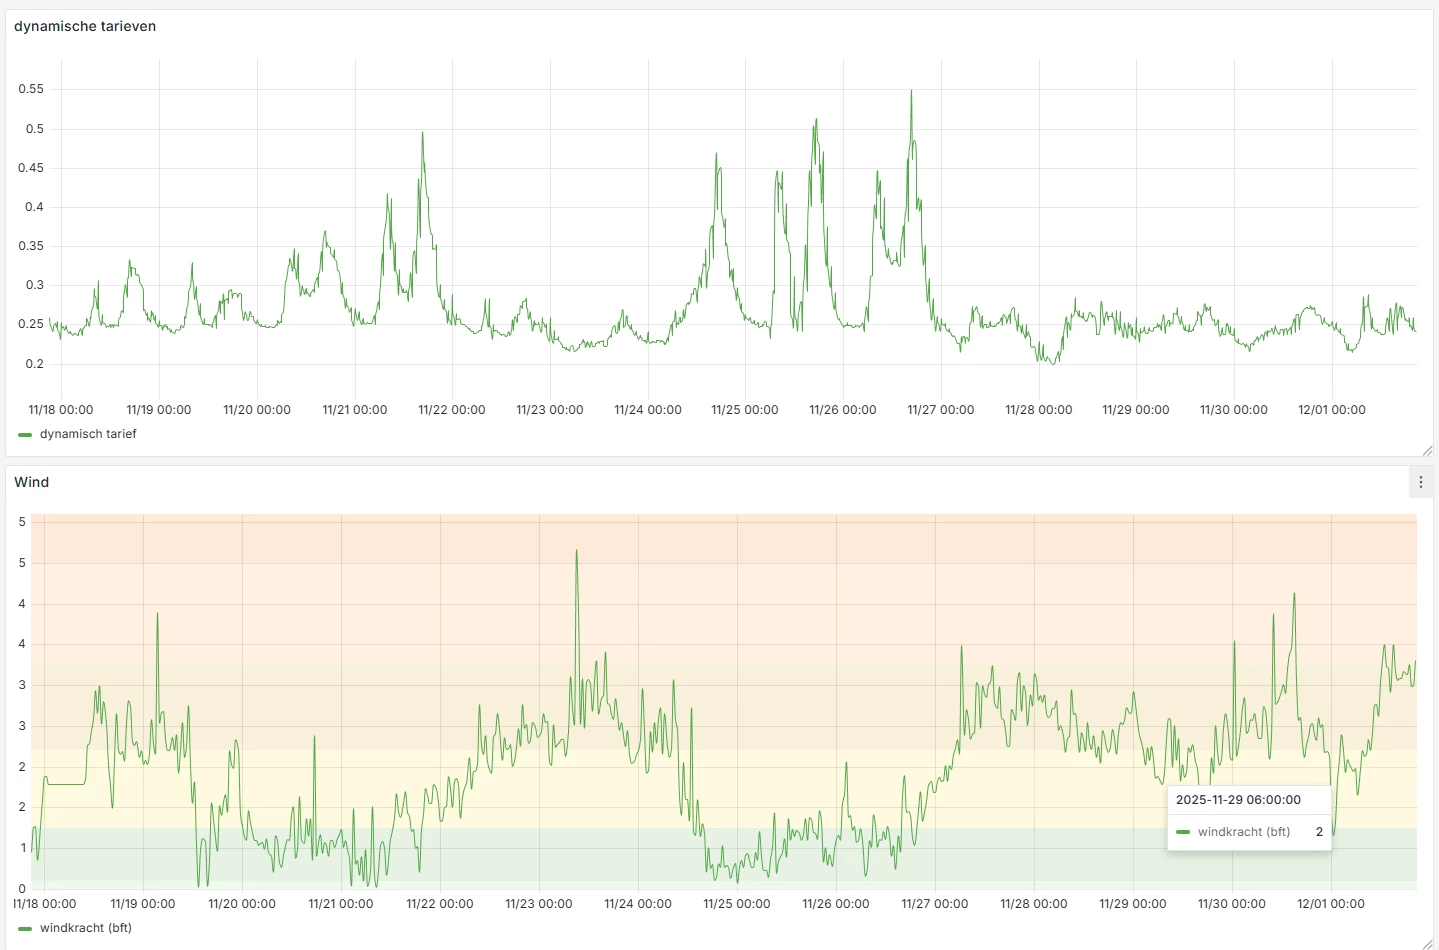Click the tooltip timestamp 2025-11-29 06:00:00
Viewport: 1439px width, 950px height.
pyautogui.click(x=1238, y=800)
